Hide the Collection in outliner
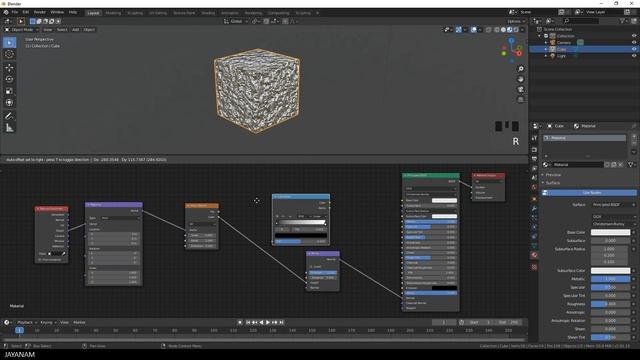Image resolution: width=640 pixels, height=360 pixels. click(634, 36)
